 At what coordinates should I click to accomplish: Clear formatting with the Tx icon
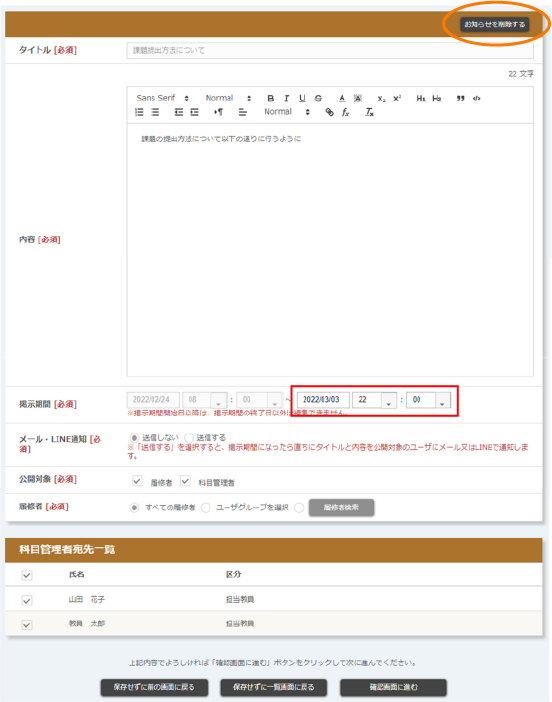click(x=369, y=112)
